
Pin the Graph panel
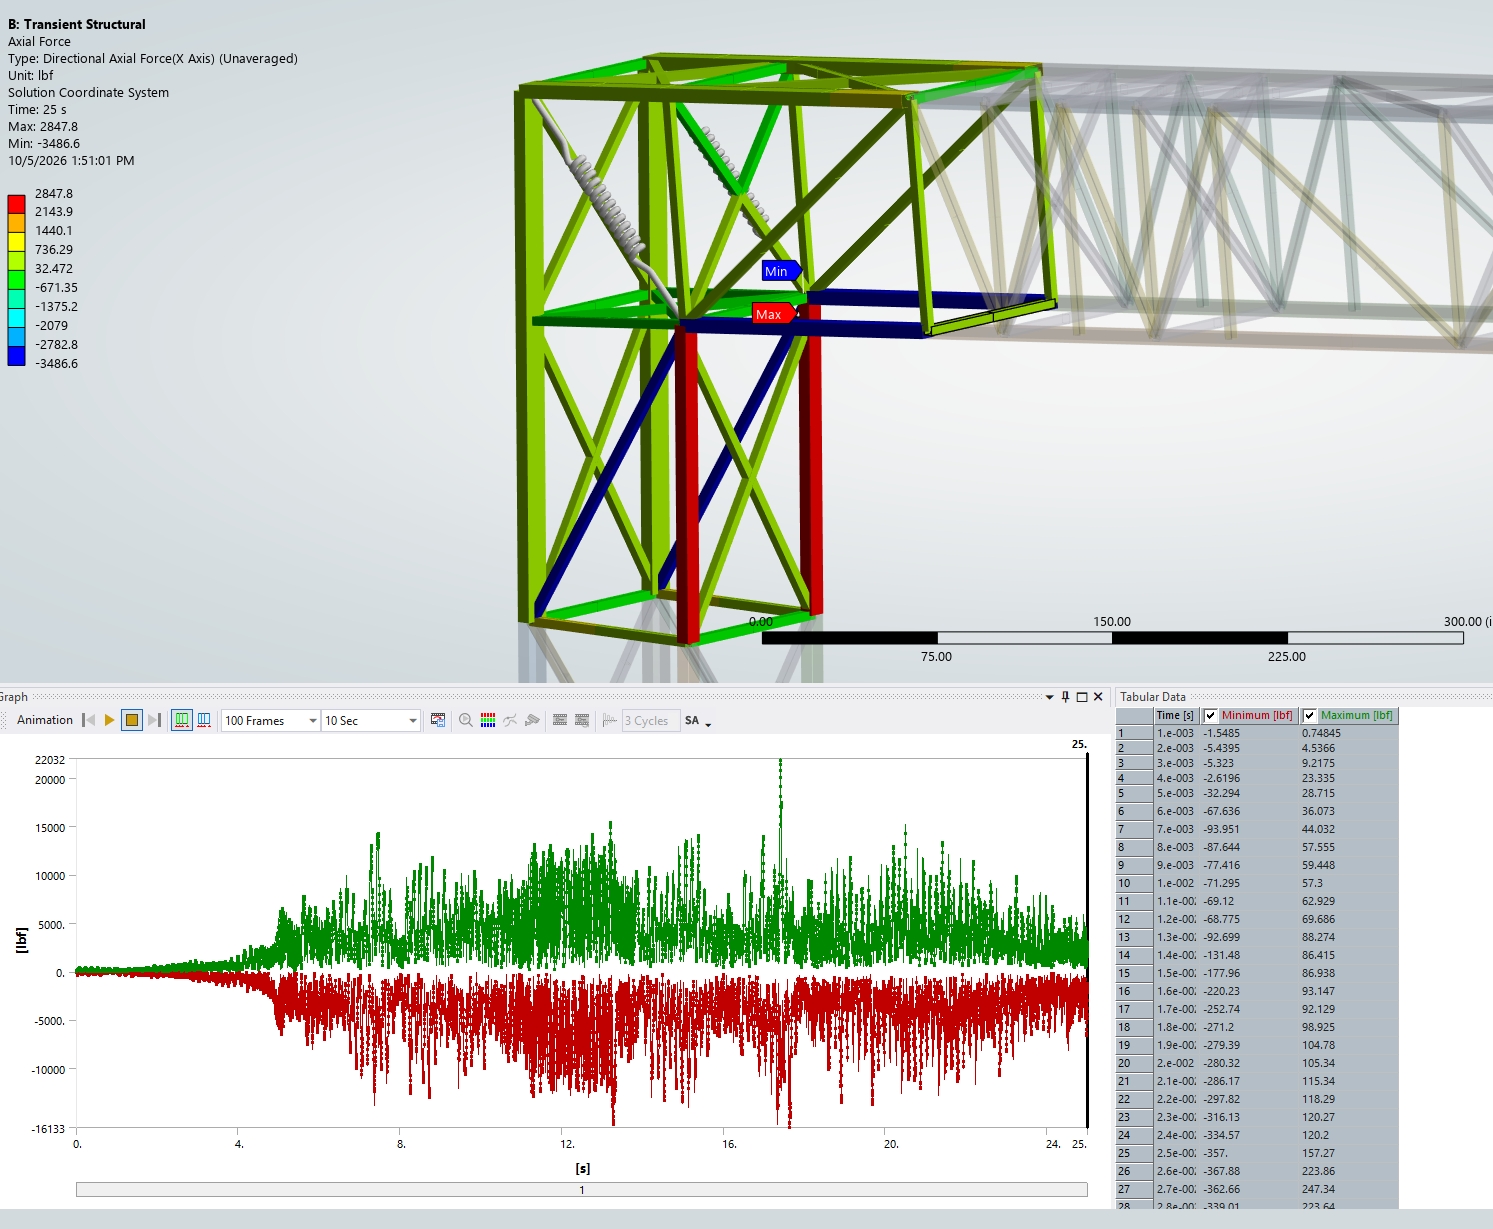1066,697
